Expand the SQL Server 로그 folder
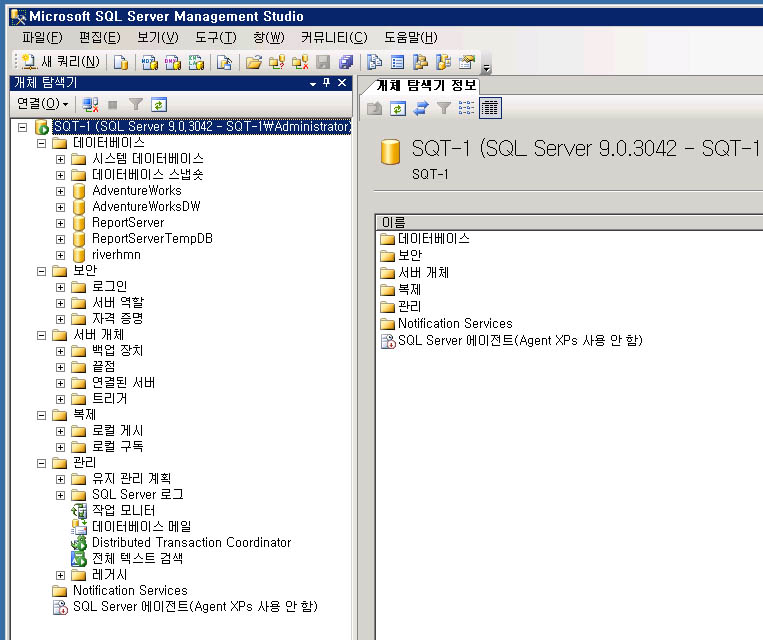The image size is (763, 640). click(61, 495)
